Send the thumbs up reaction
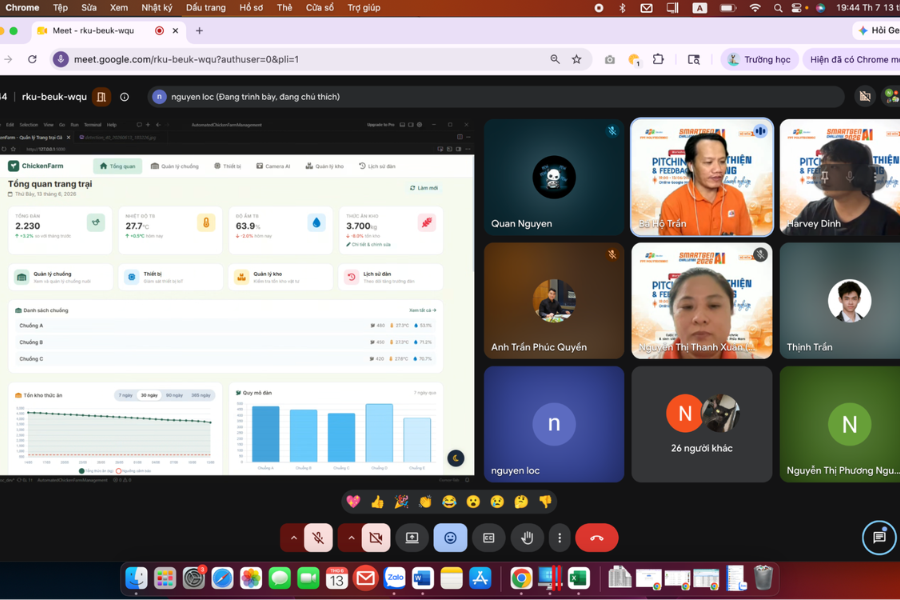This screenshot has height=600, width=900. click(x=377, y=502)
